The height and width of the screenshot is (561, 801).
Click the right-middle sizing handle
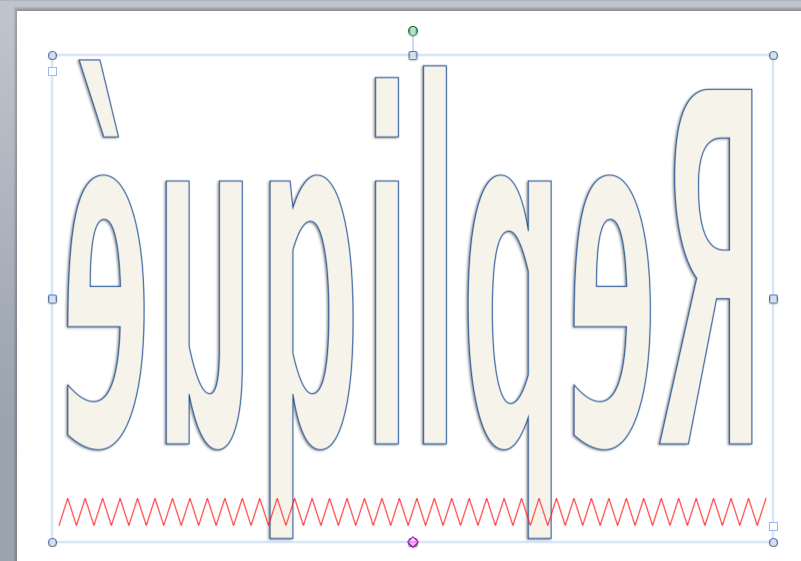(x=773, y=299)
